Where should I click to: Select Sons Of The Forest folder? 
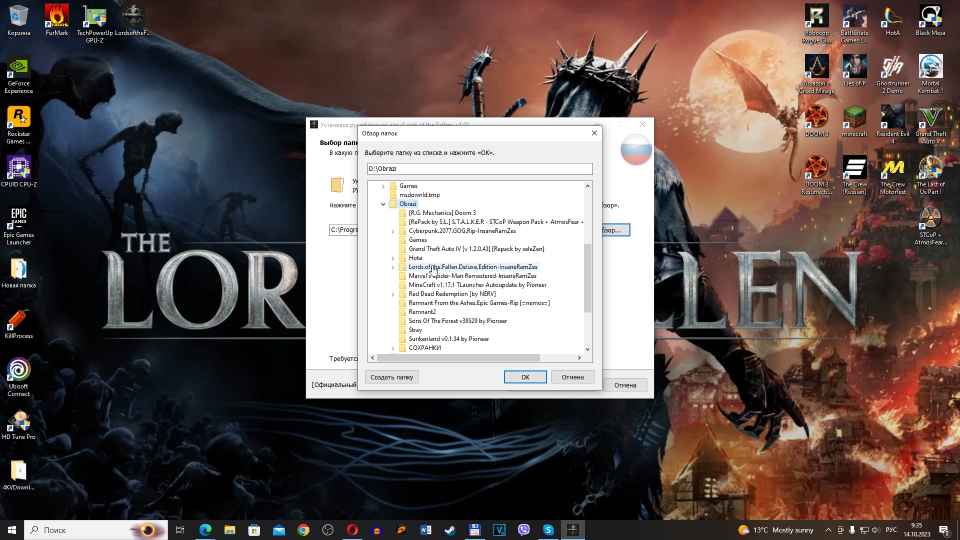457,321
